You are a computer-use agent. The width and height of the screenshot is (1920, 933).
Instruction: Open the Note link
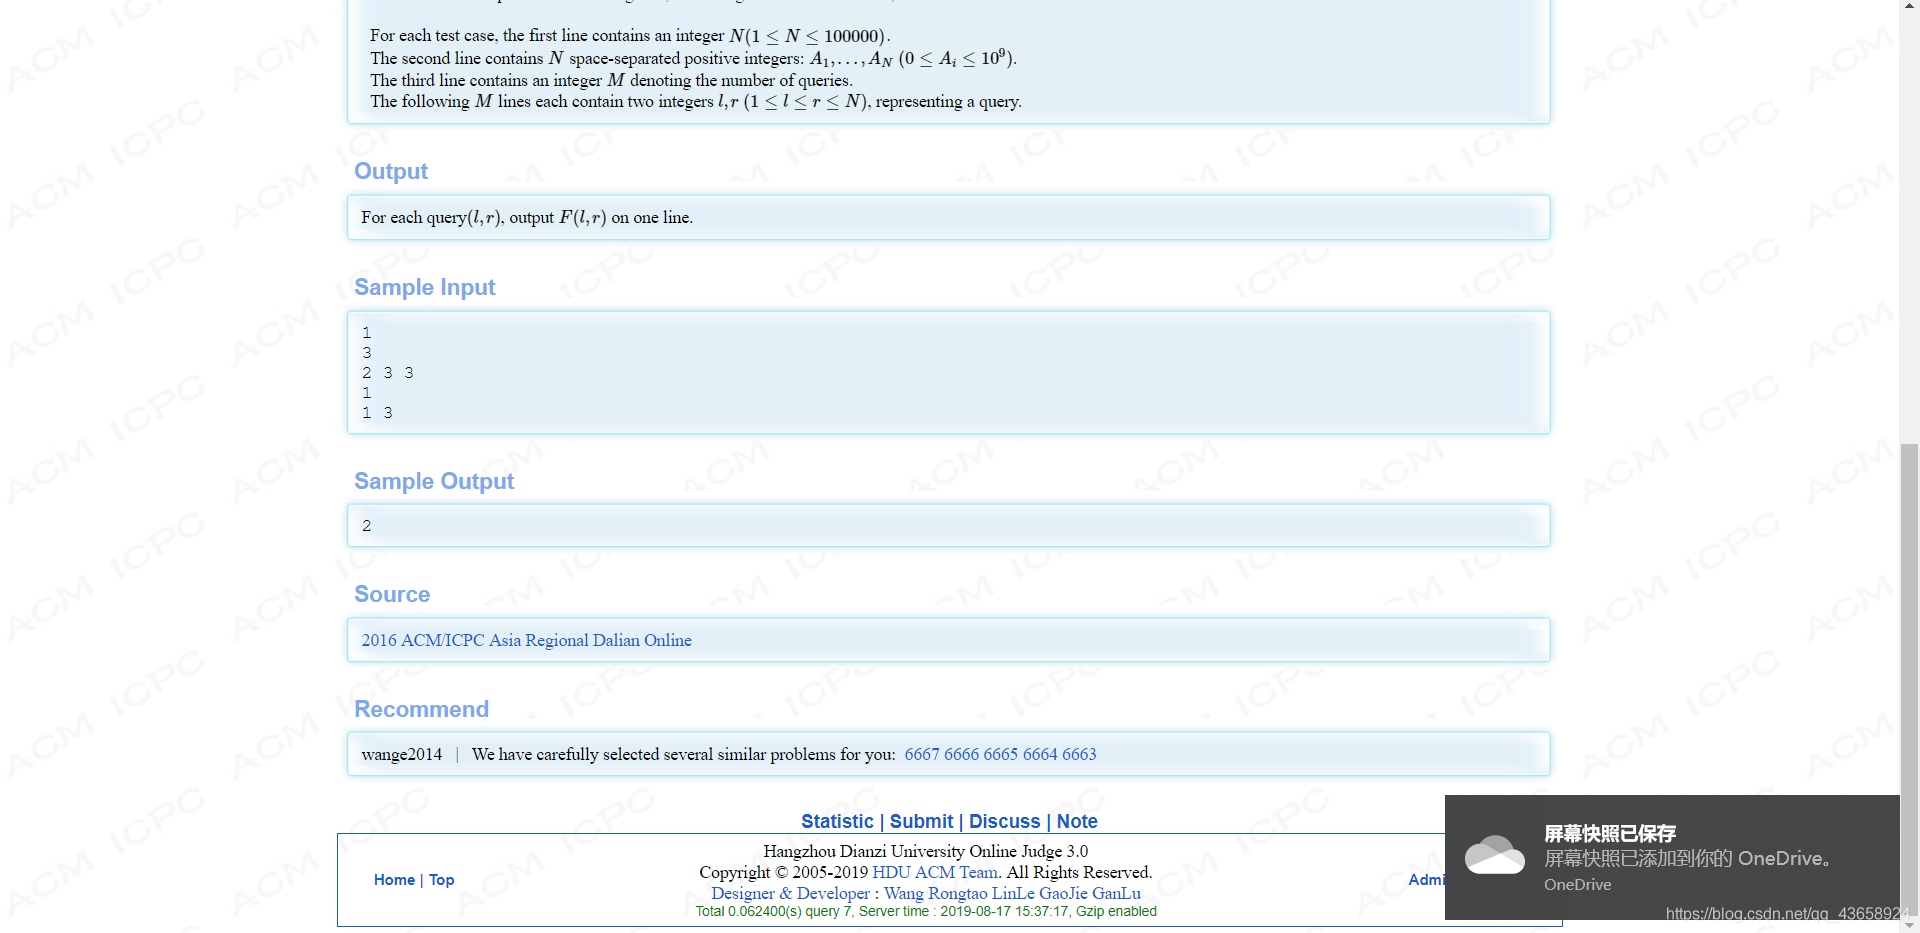tap(1077, 821)
